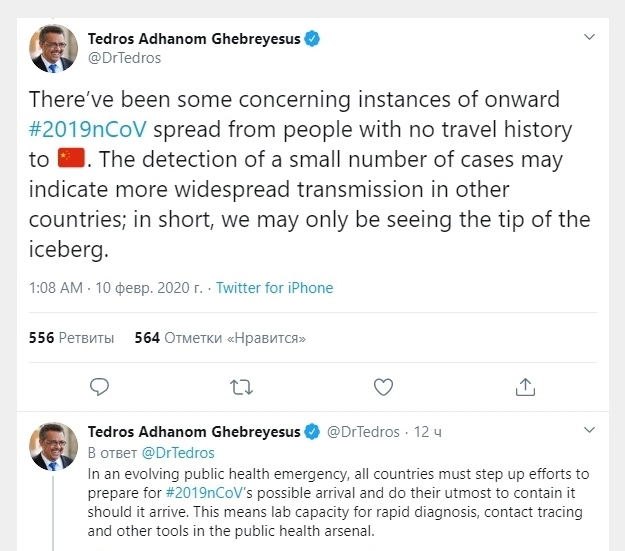Viewport: 625px width, 551px height.
Task: Click verified badge beside main tweet author
Action: click(312, 39)
